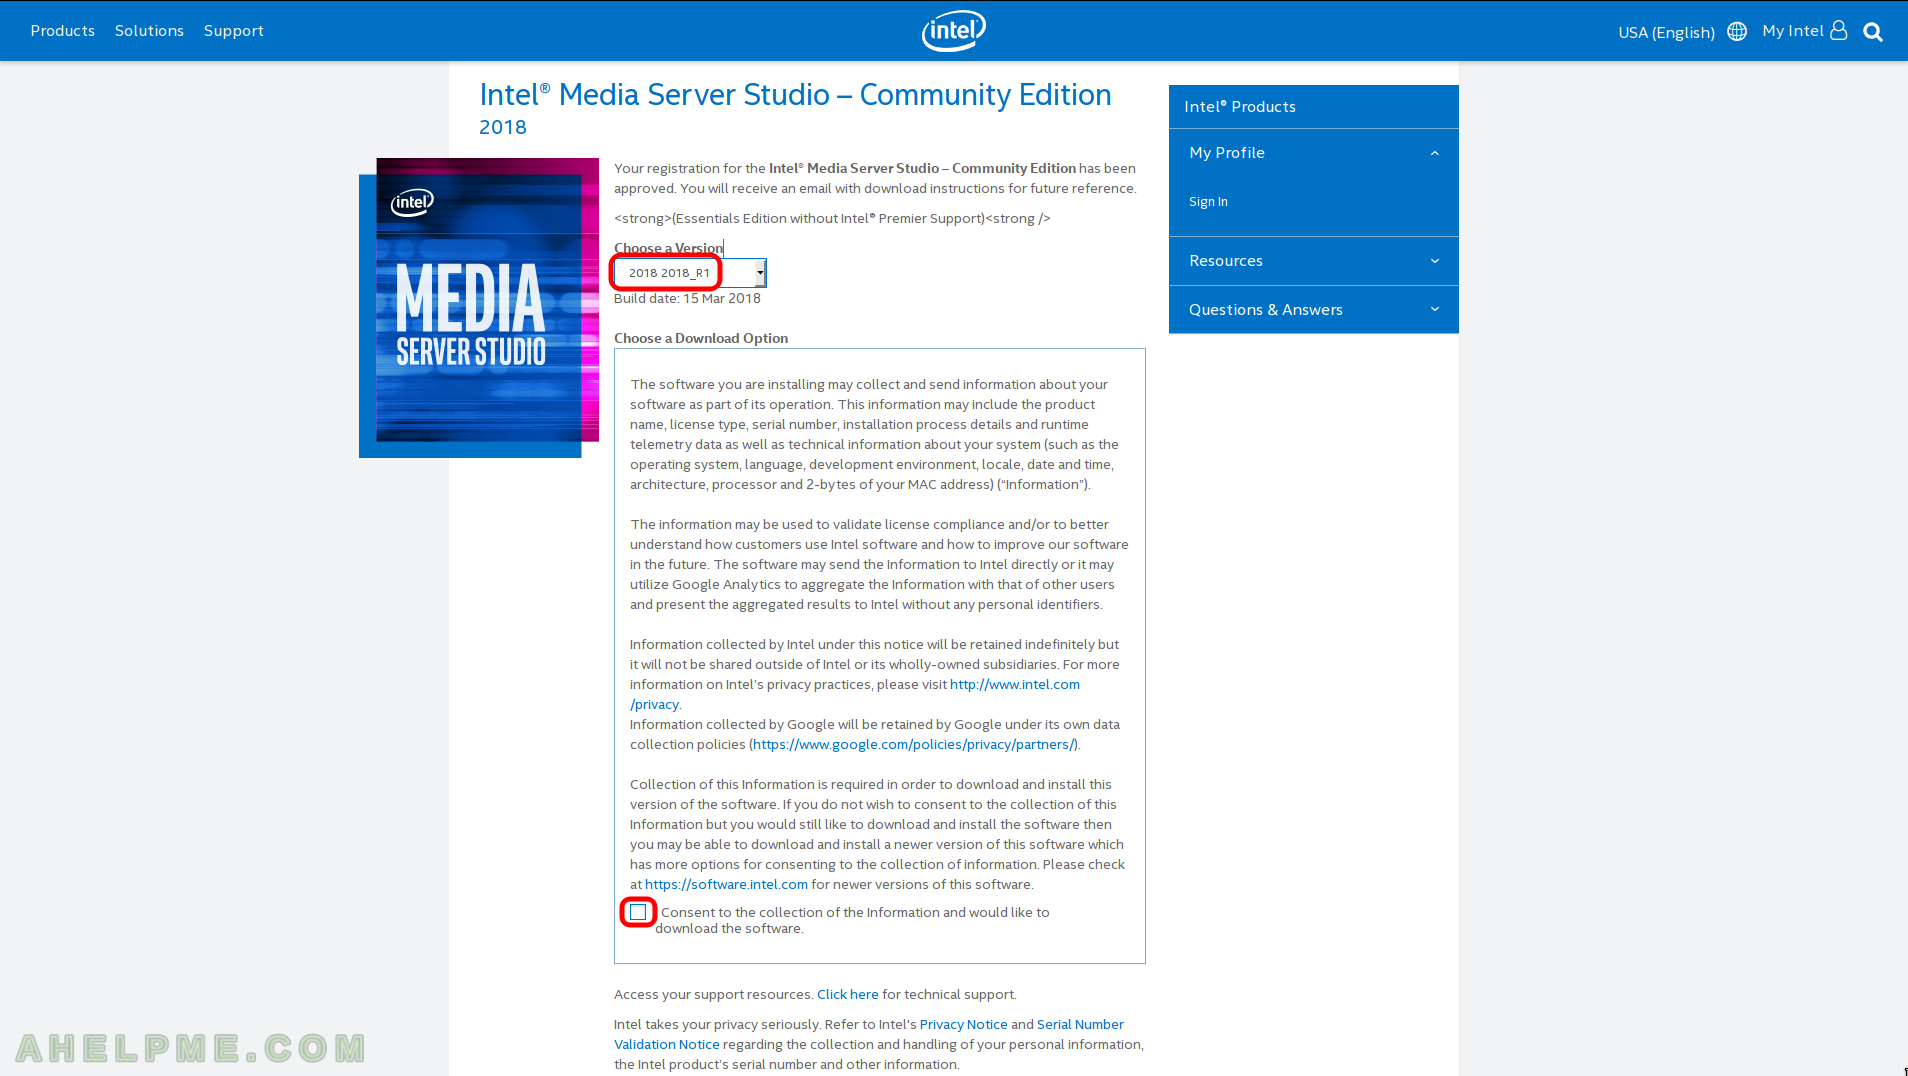Click the Media Server Studio box image
This screenshot has width=1908, height=1076.
click(x=479, y=308)
